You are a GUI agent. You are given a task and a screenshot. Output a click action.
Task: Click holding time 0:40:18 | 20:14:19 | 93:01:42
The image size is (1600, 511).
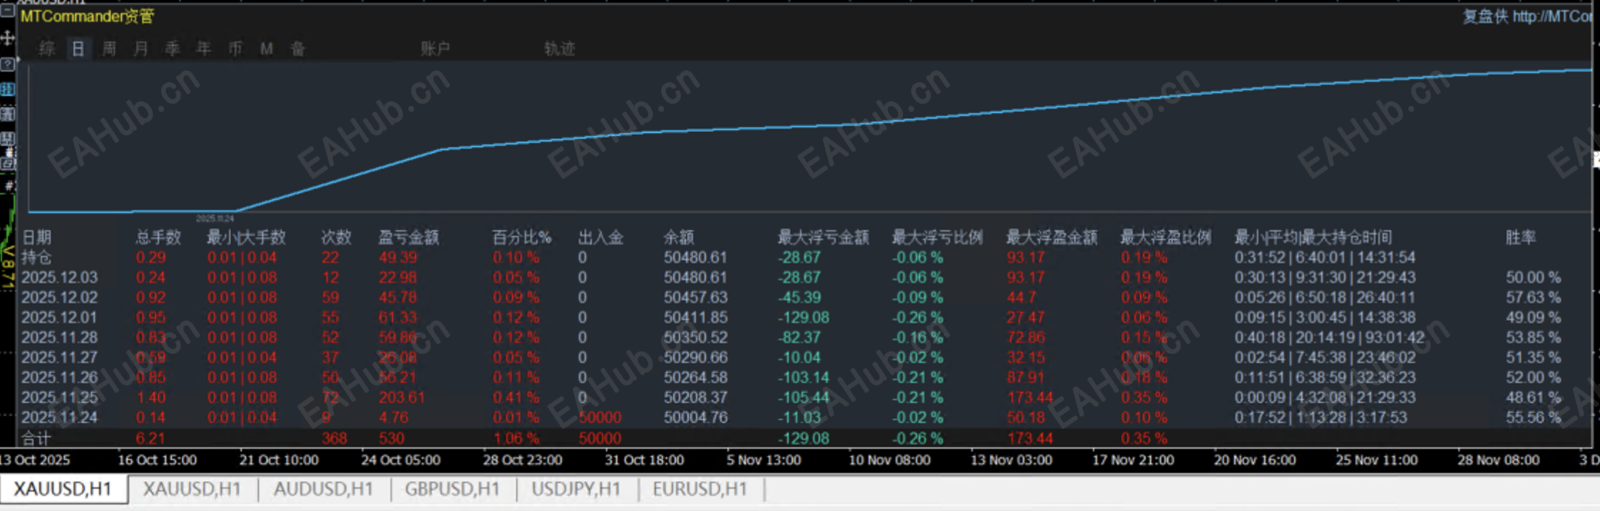point(1329,337)
